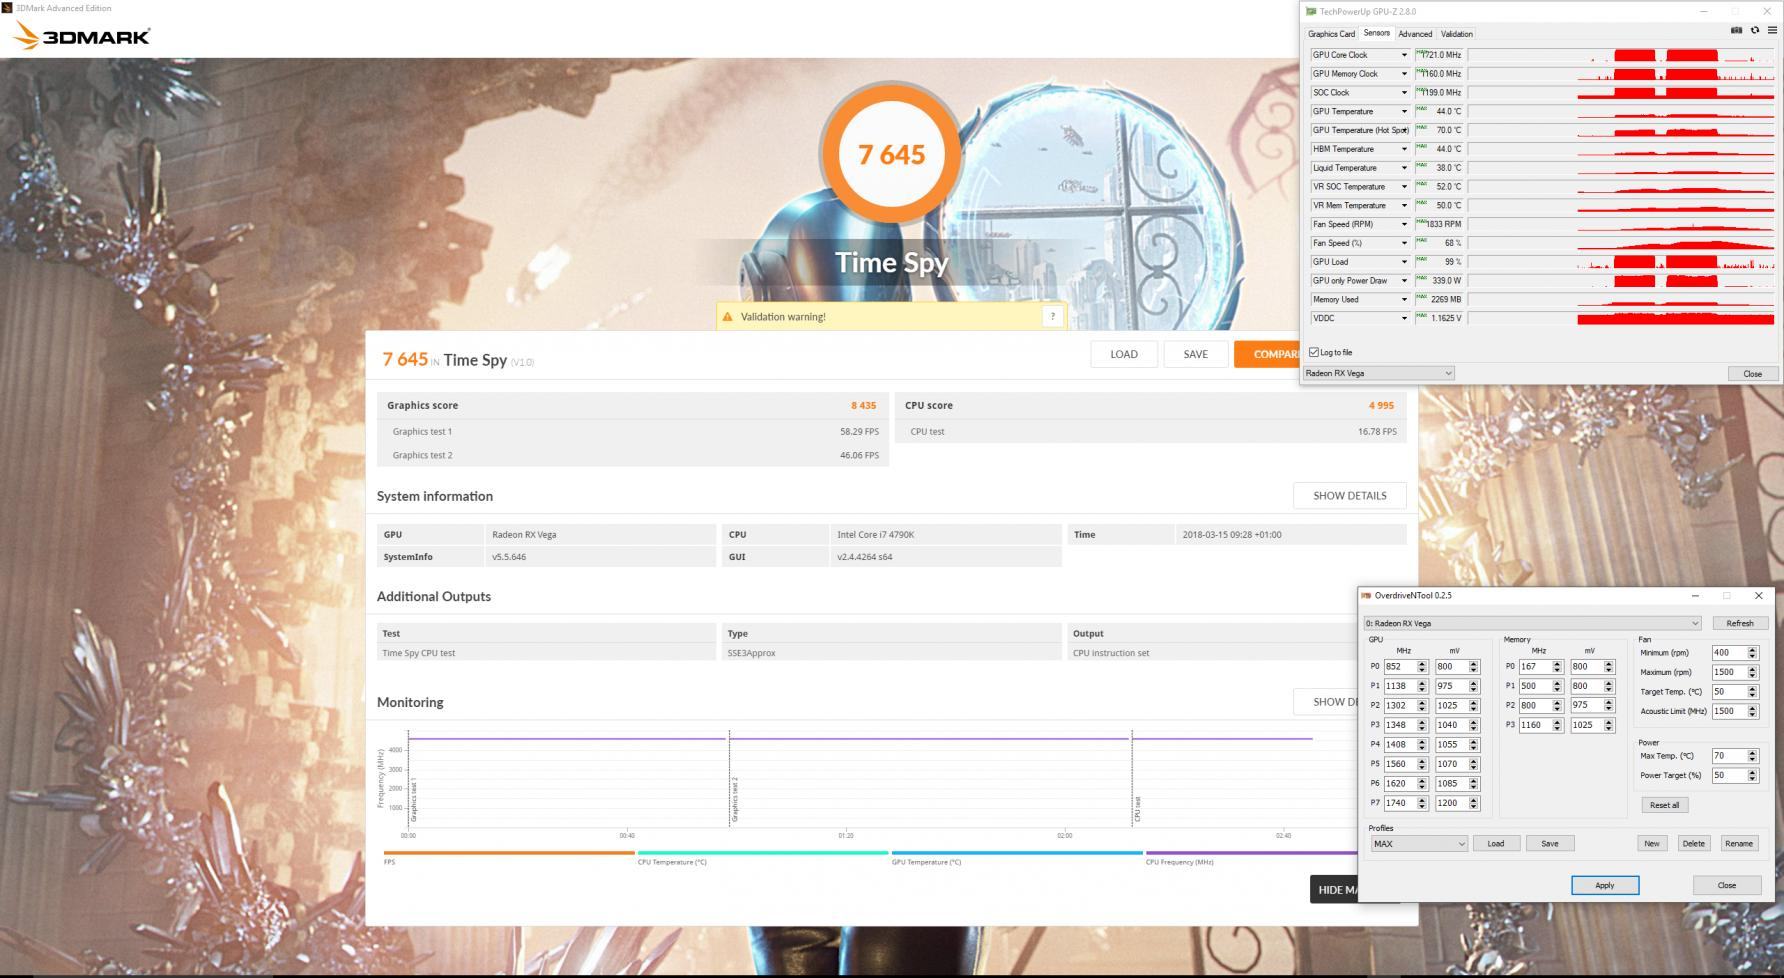Image resolution: width=1784 pixels, height=978 pixels.
Task: Click the Memory P2 MHz spinner arrows
Action: 1557,706
